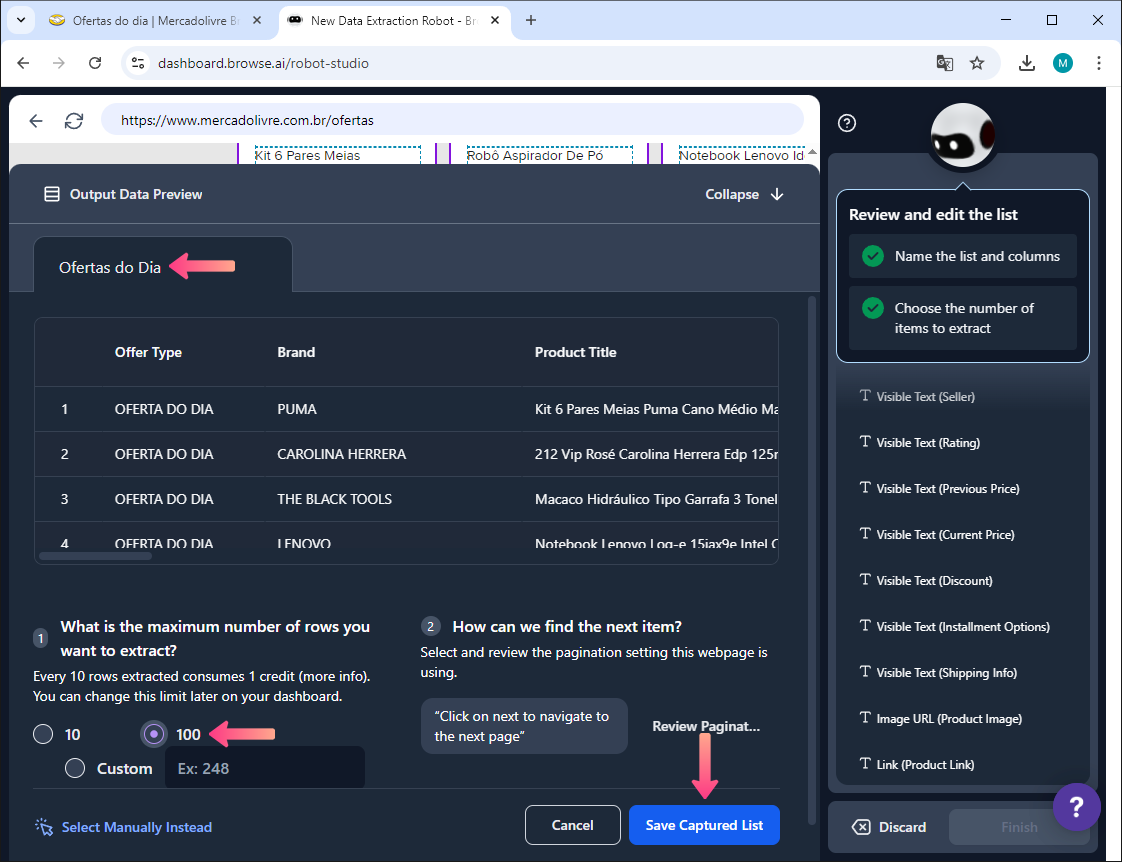Switch to the Ofertas do dia Mercadolivre tab
Image resolution: width=1122 pixels, height=862 pixels.
coord(154,21)
